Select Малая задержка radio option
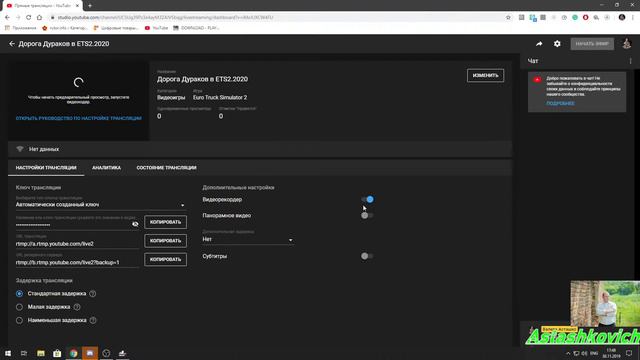 pyautogui.click(x=19, y=307)
